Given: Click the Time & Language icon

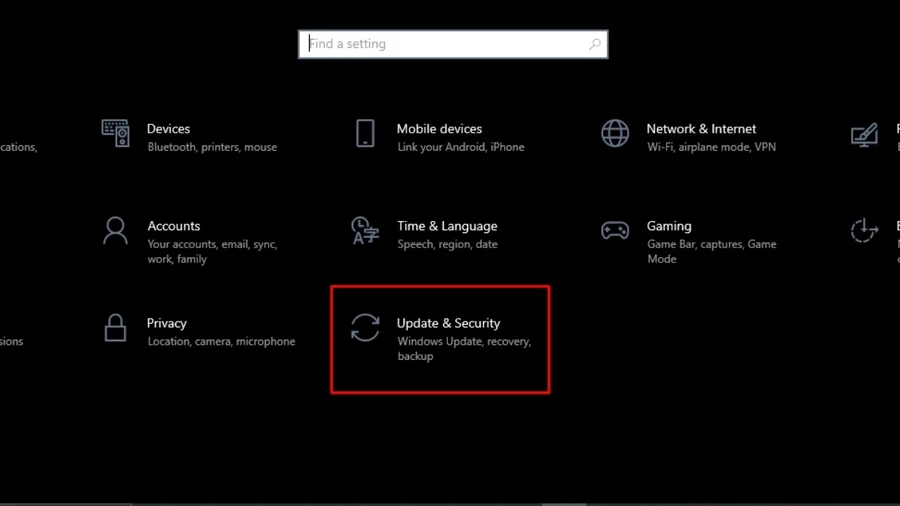Looking at the screenshot, I should [x=365, y=231].
